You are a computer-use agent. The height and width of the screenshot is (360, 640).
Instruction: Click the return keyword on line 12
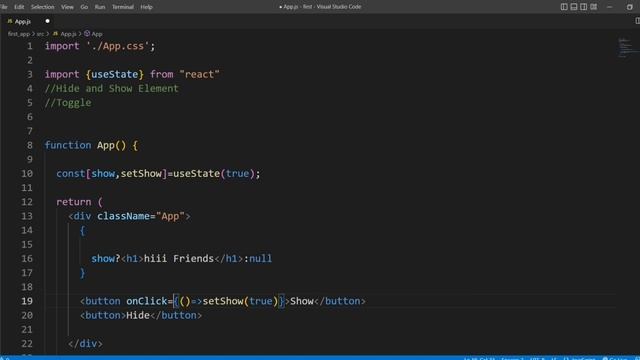point(74,202)
